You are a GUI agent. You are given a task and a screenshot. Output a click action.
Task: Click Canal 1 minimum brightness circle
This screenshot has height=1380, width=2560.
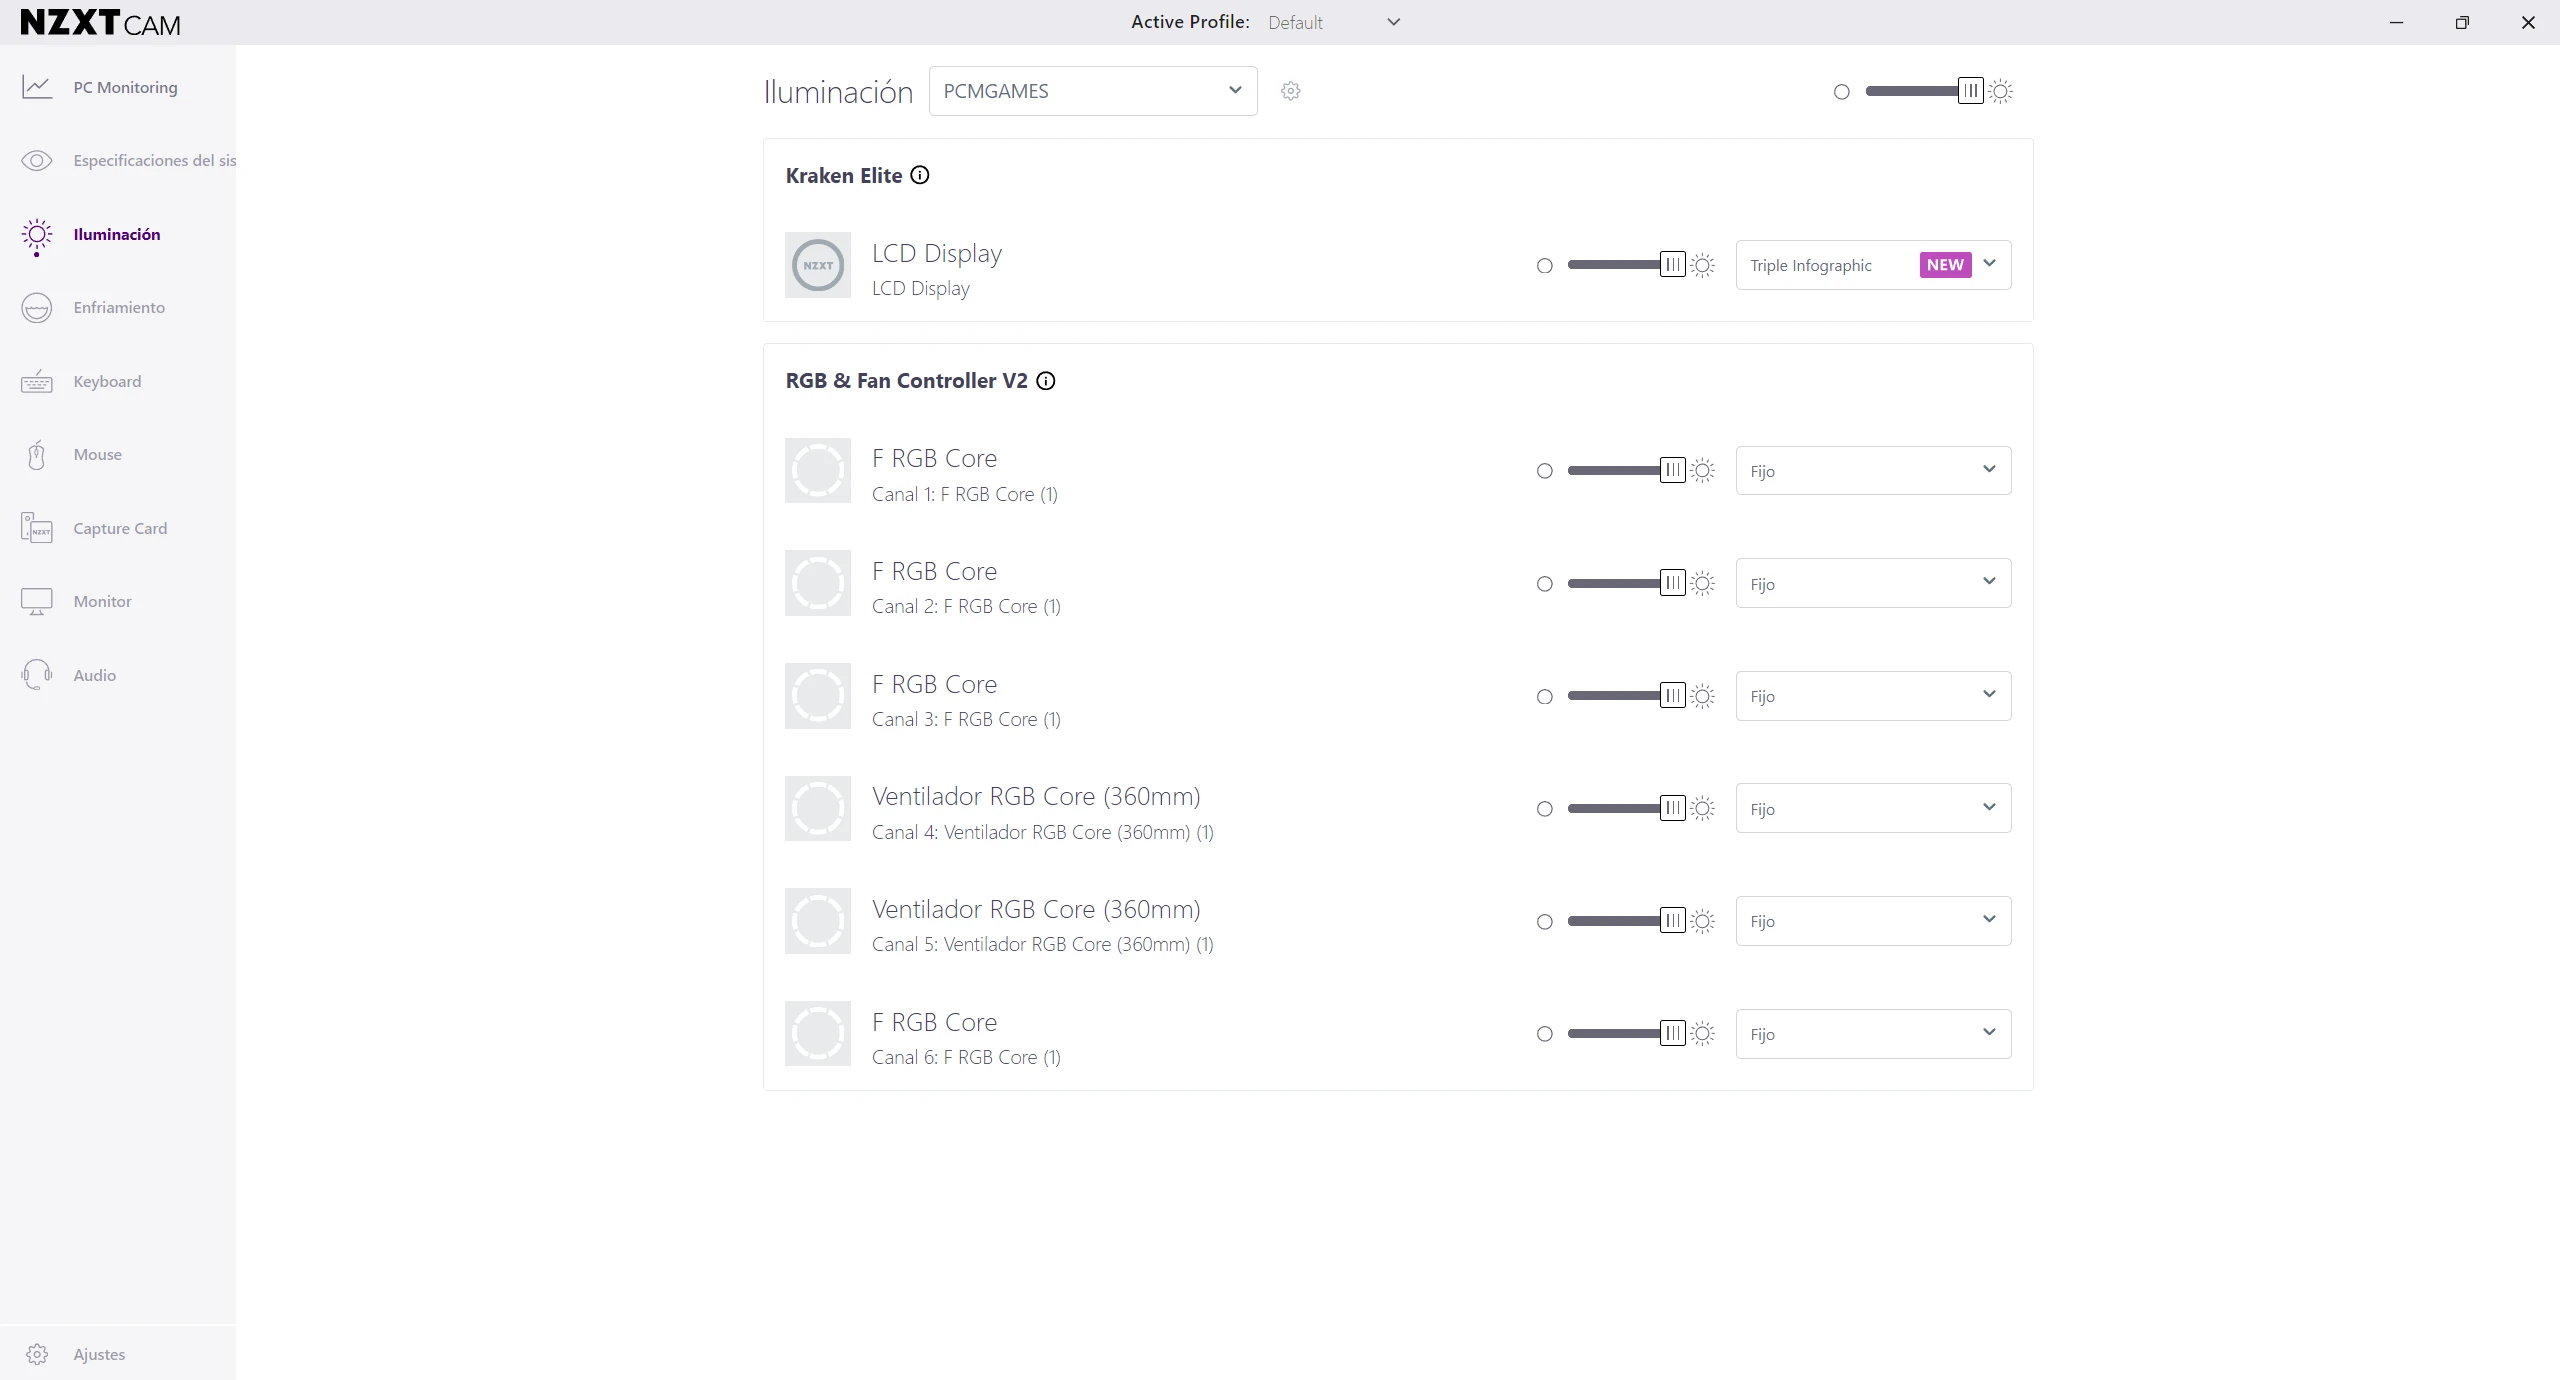(x=1545, y=471)
